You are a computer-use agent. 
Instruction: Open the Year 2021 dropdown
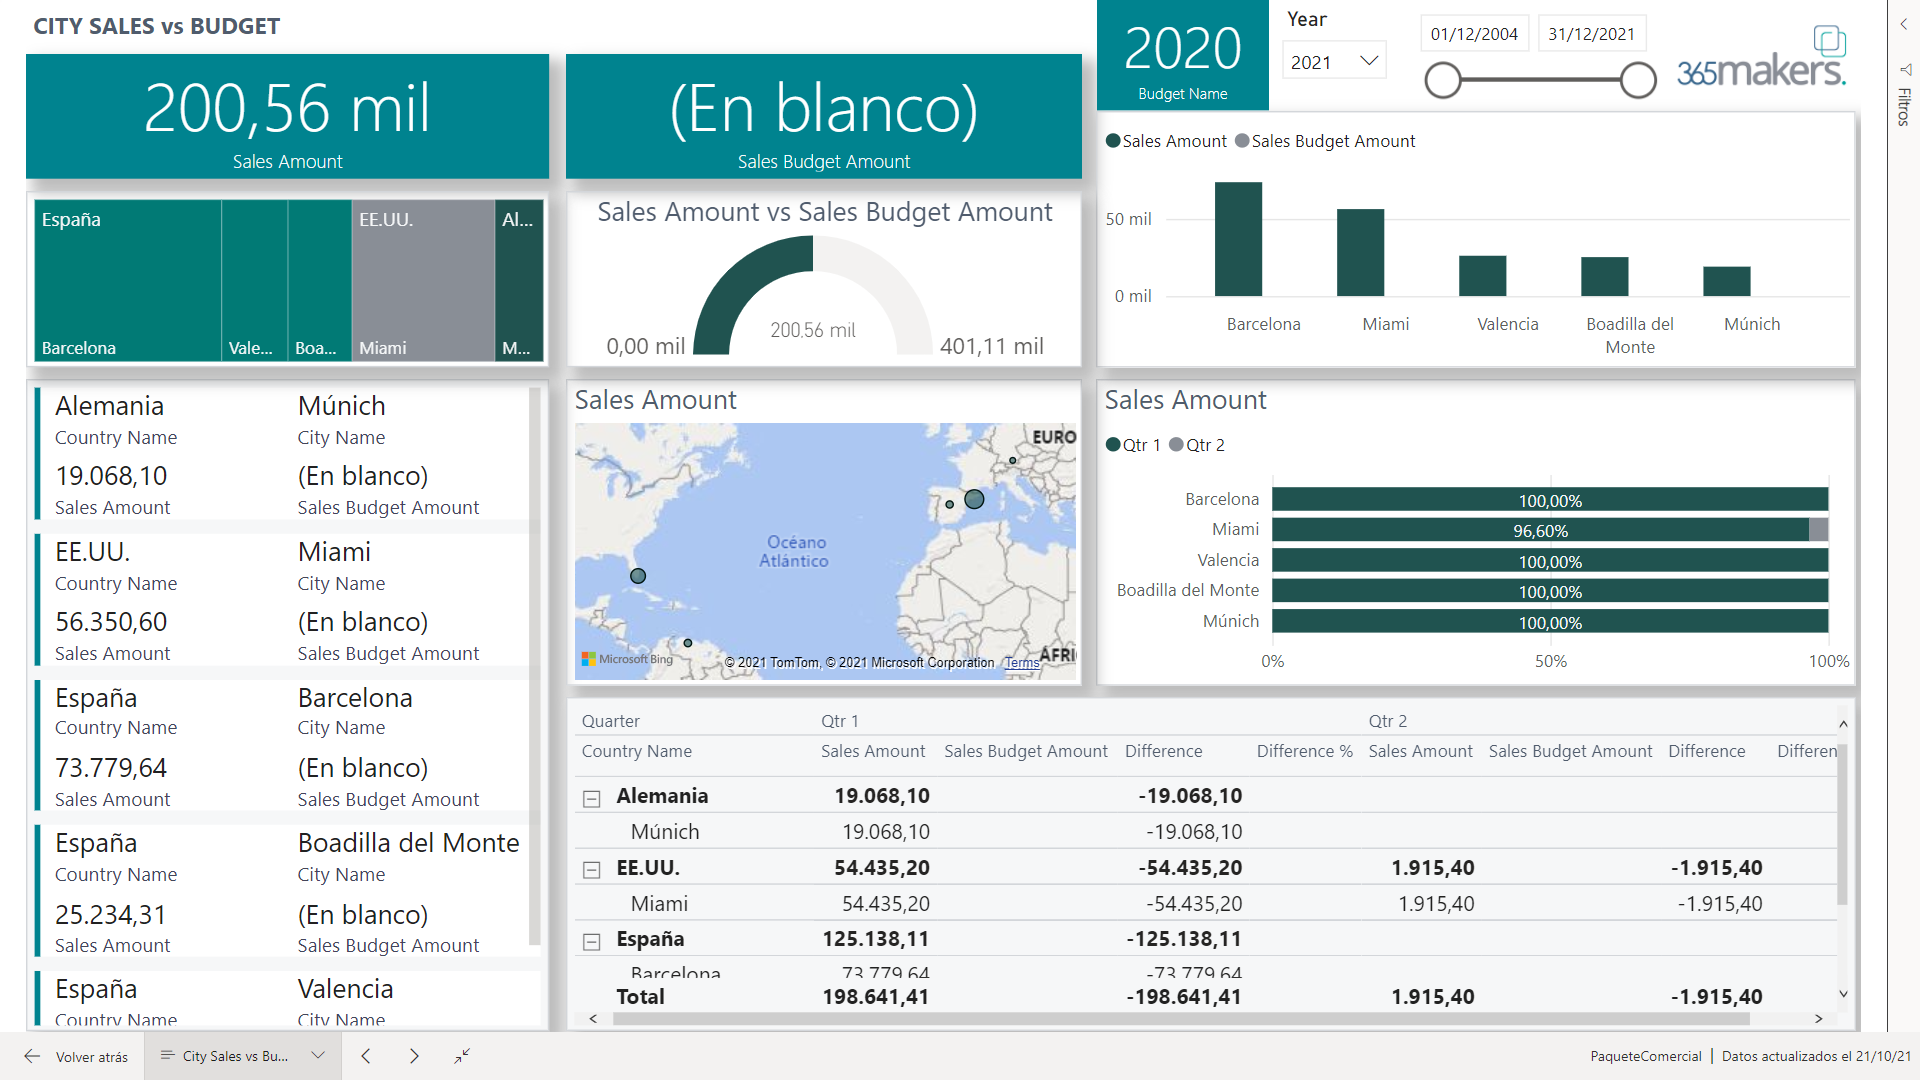coord(1334,62)
